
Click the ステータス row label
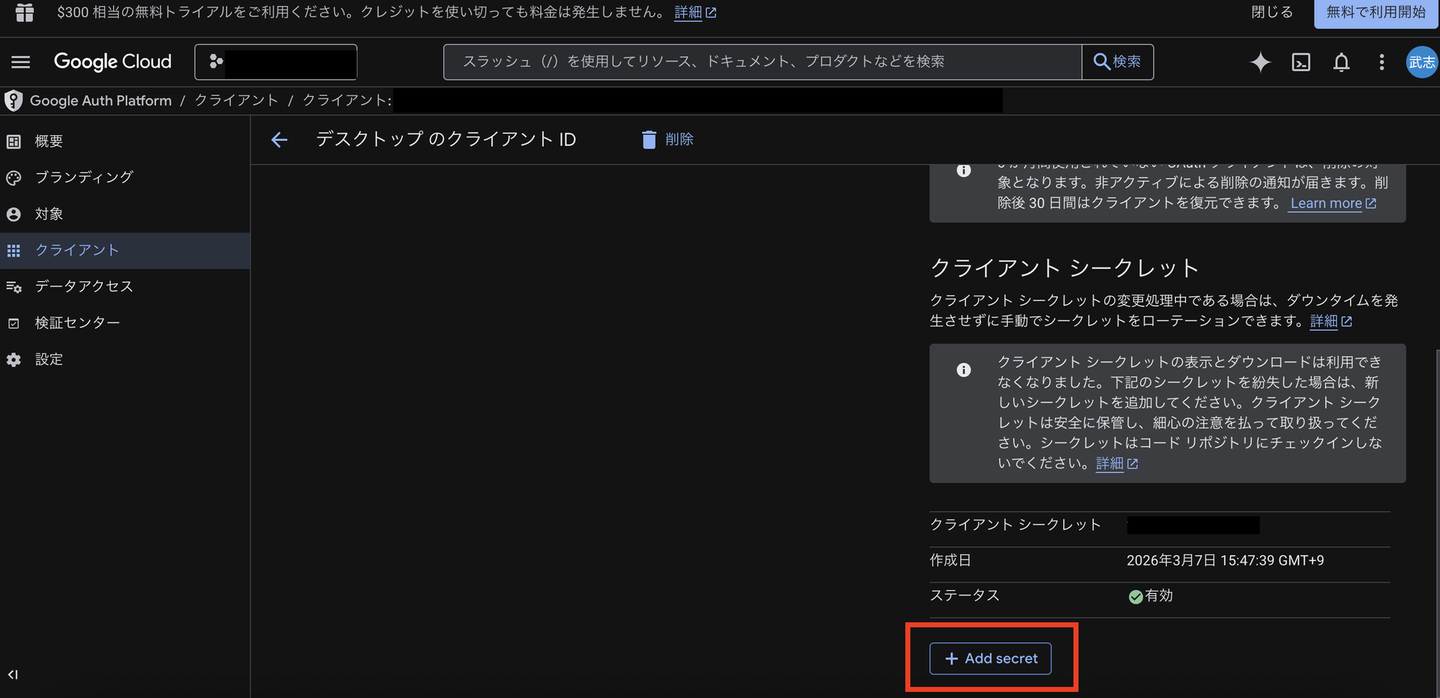(x=964, y=596)
